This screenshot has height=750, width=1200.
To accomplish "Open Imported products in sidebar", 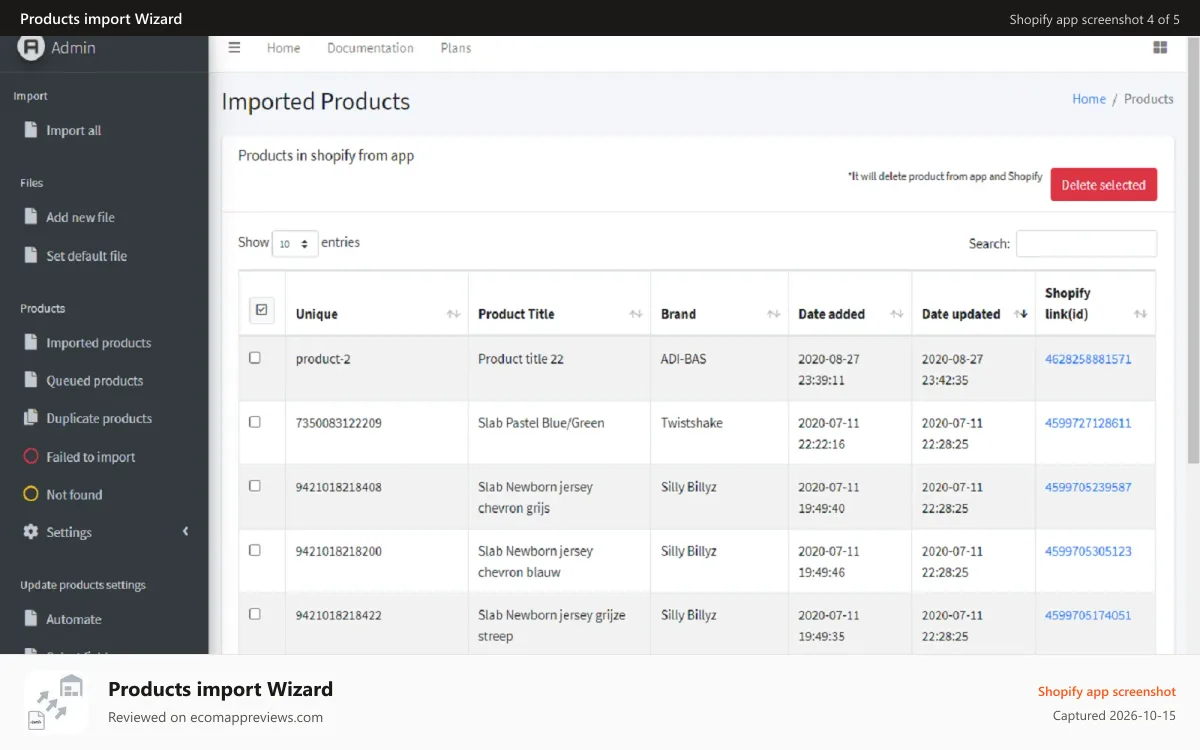I will [98, 342].
